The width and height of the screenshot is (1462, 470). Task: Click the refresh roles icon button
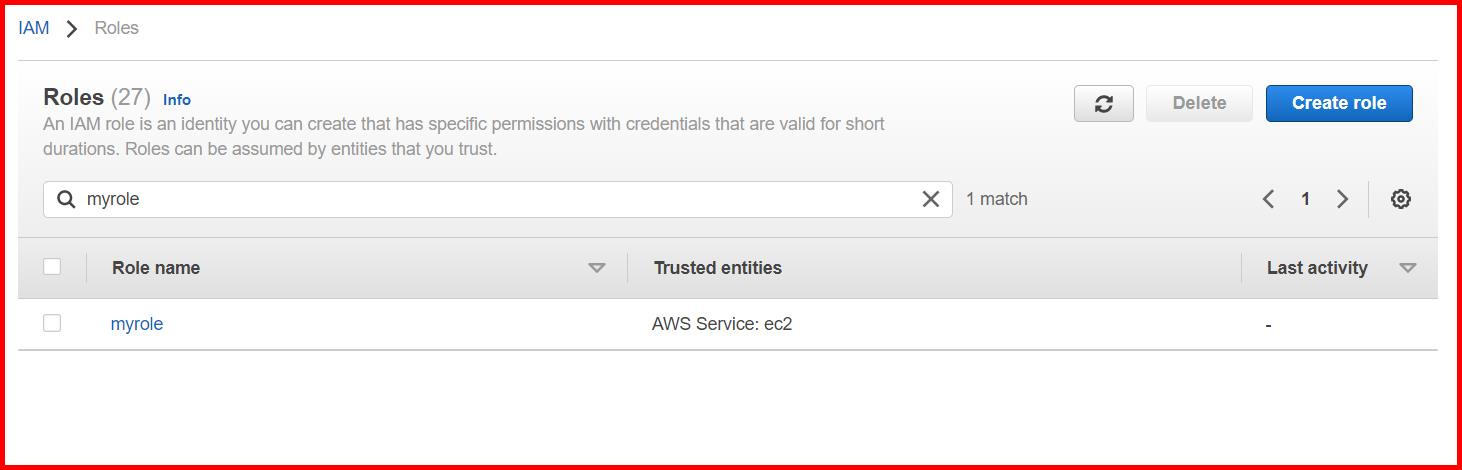tap(1103, 103)
